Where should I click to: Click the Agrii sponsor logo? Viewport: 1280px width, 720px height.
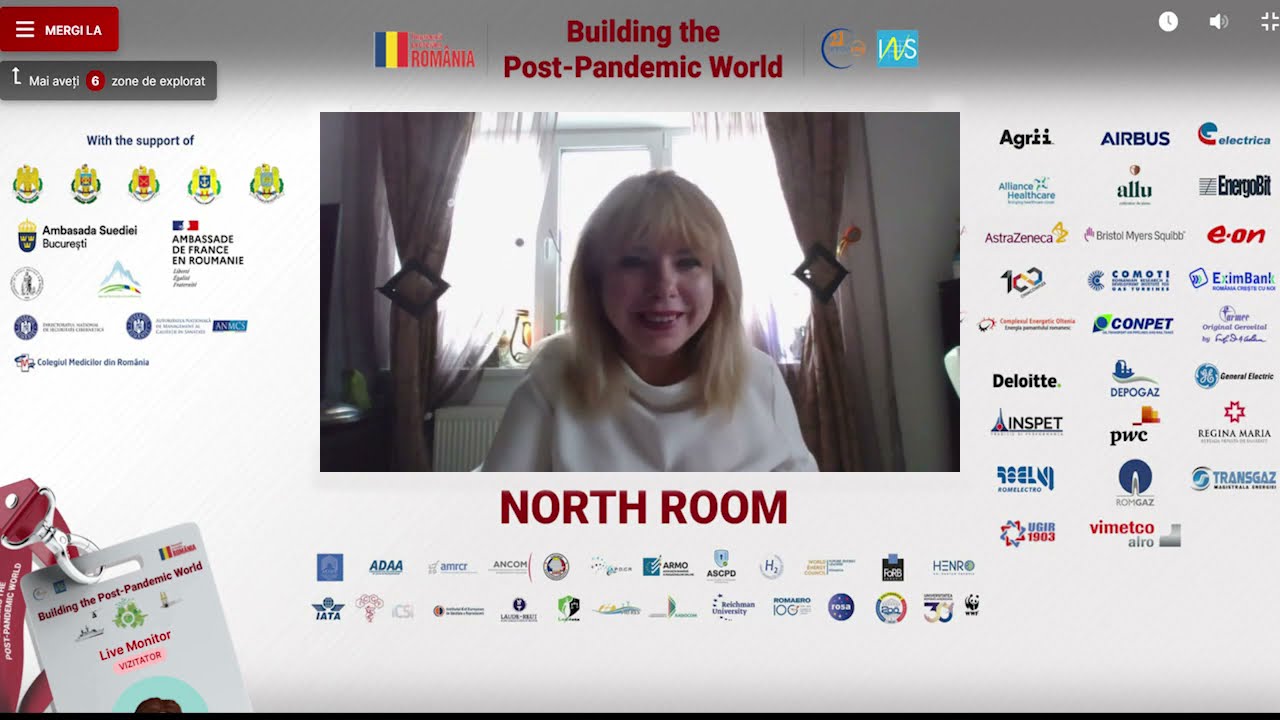coord(1026,138)
